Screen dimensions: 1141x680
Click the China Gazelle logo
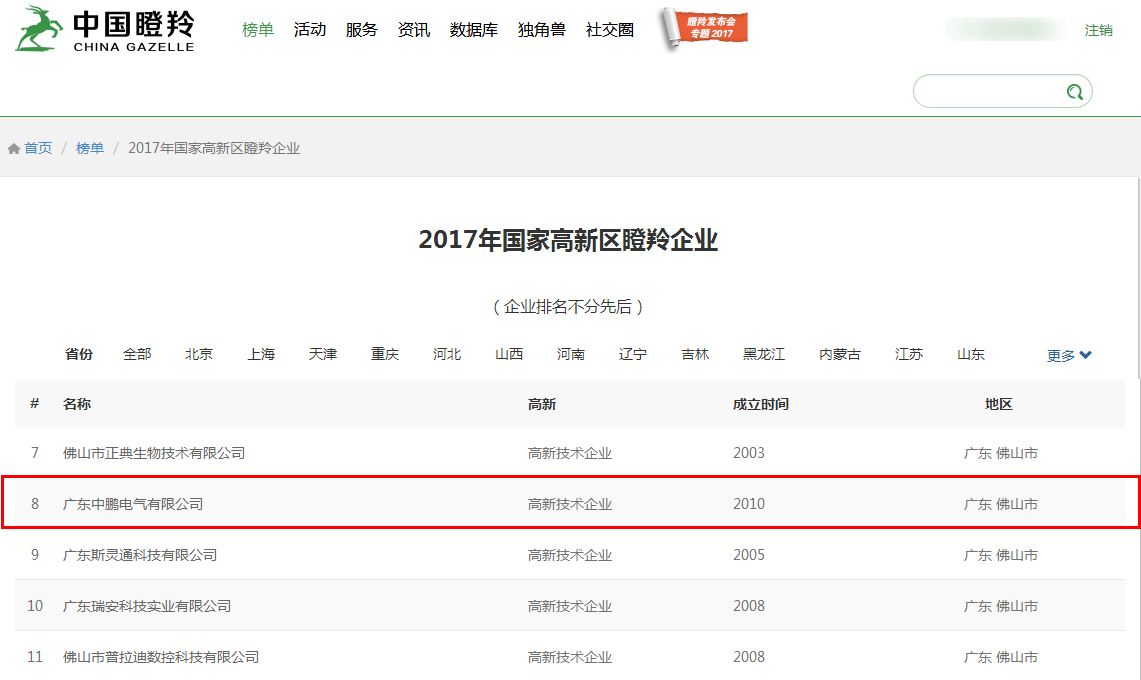click(x=105, y=29)
